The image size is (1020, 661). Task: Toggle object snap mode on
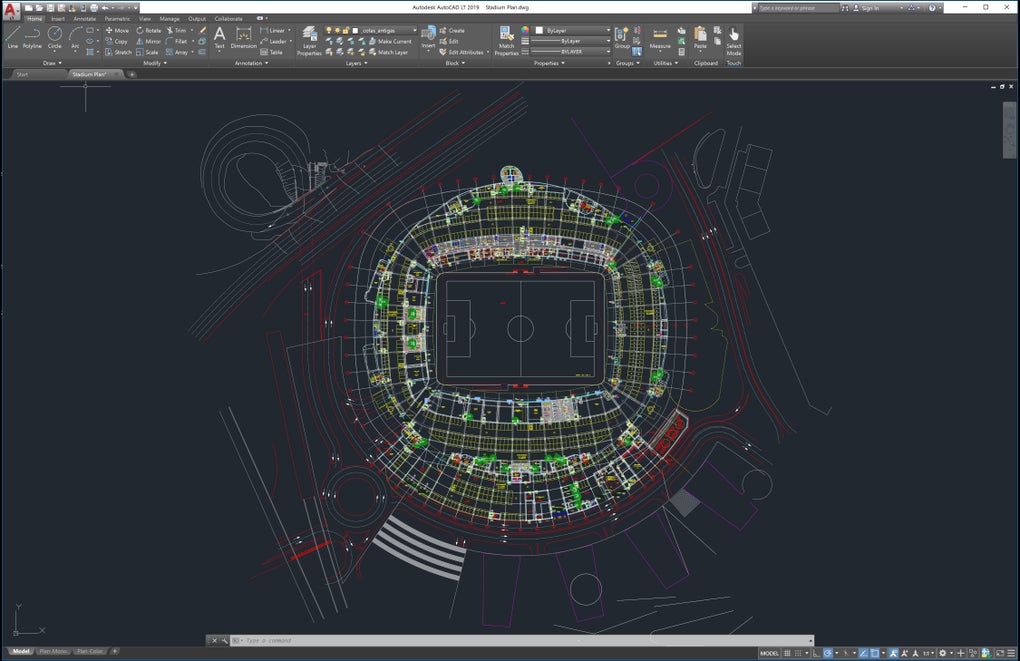[x=873, y=652]
